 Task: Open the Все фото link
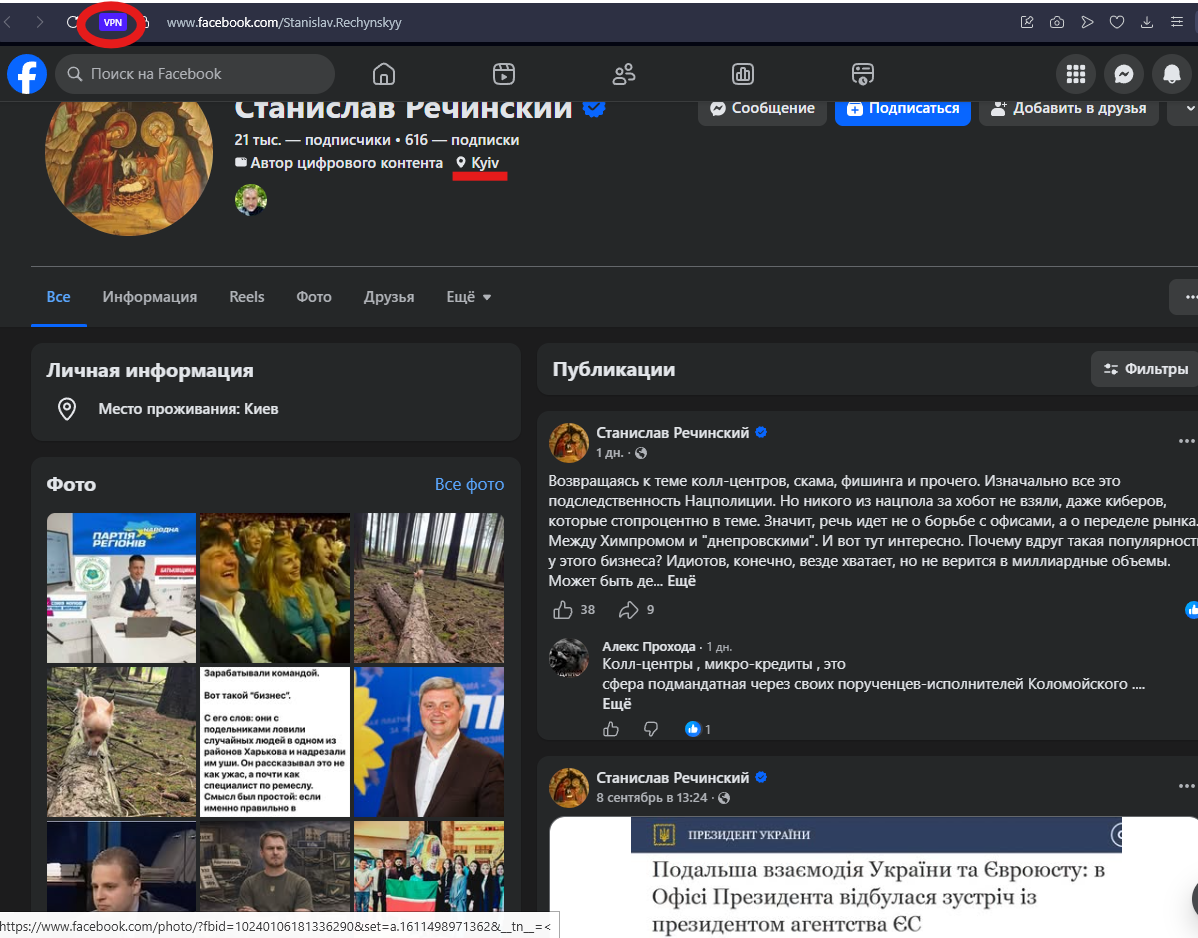click(x=469, y=484)
